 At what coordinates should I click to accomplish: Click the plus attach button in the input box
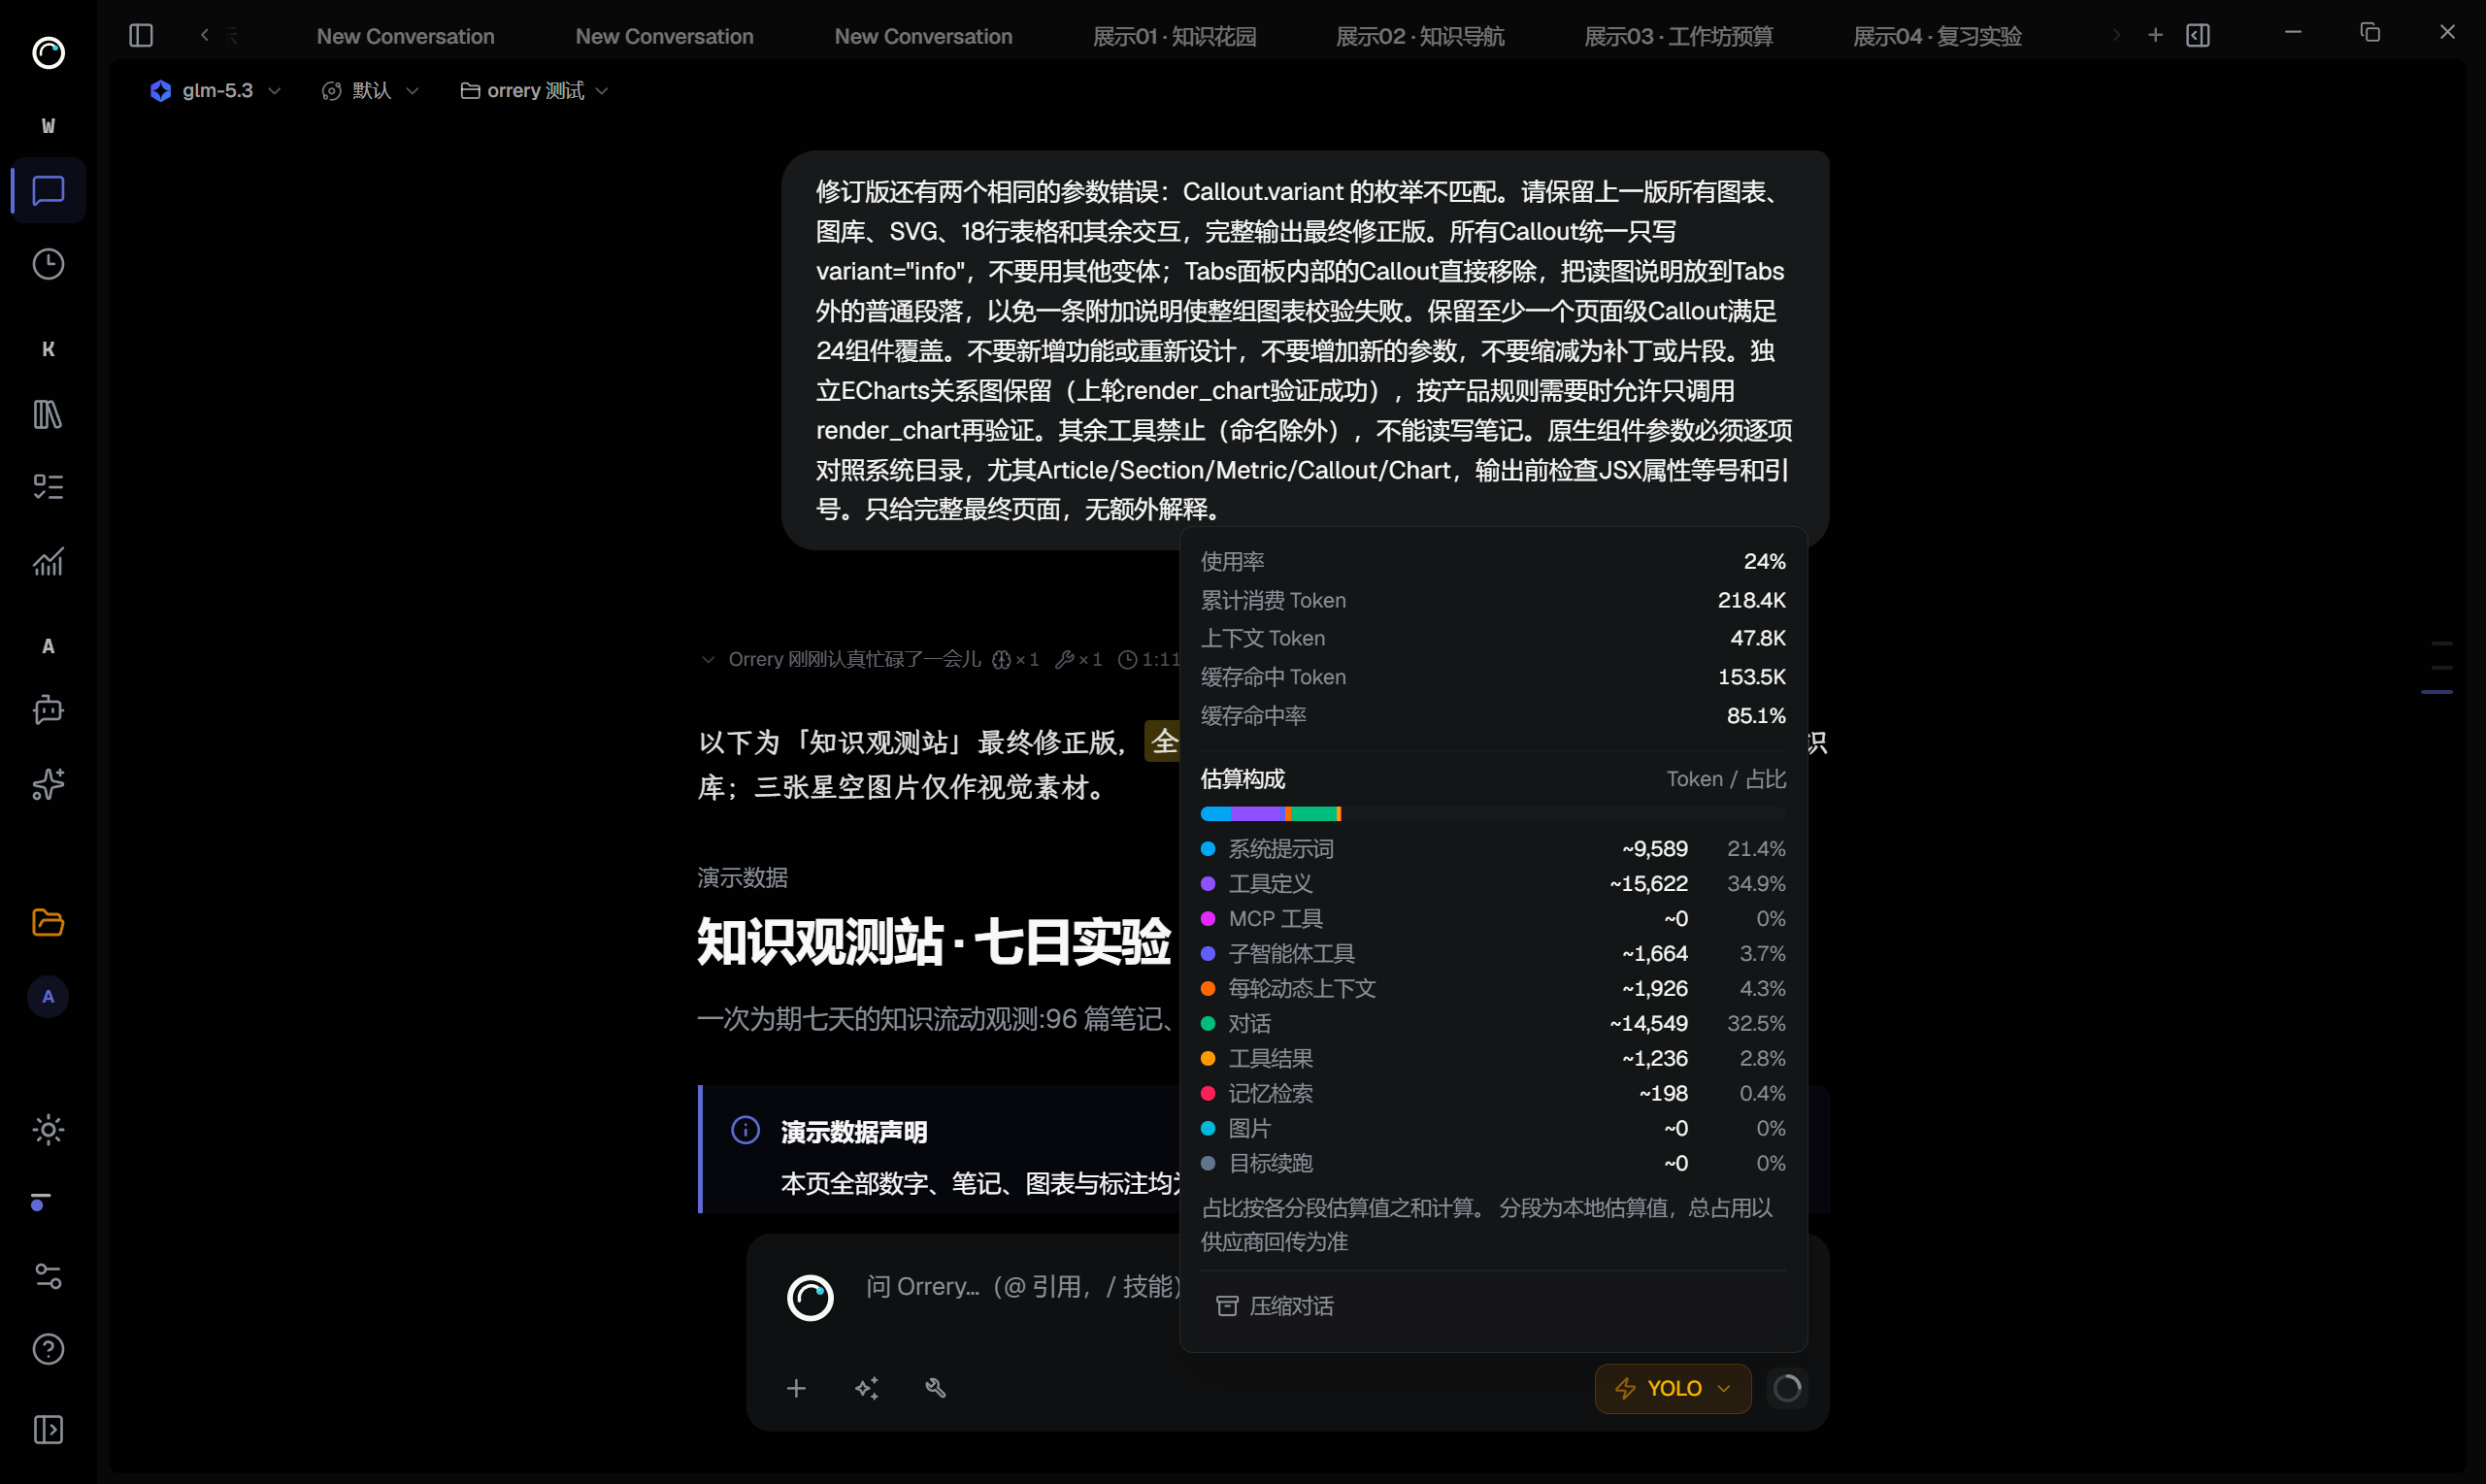pyautogui.click(x=796, y=1389)
